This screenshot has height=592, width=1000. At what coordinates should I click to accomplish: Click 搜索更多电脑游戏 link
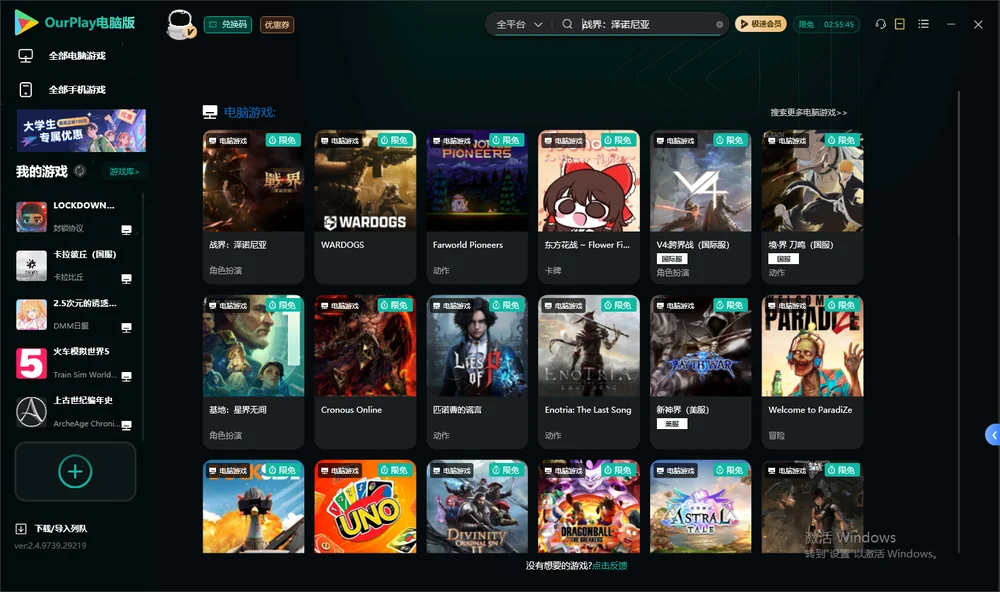[x=808, y=112]
